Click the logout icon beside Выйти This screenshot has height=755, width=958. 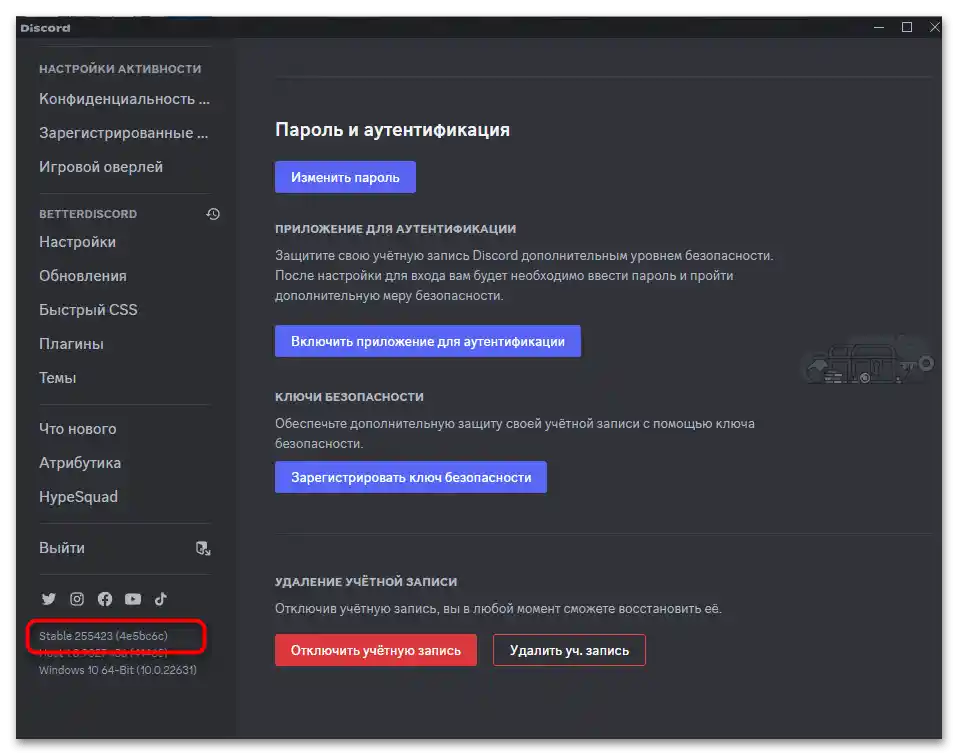coord(203,547)
